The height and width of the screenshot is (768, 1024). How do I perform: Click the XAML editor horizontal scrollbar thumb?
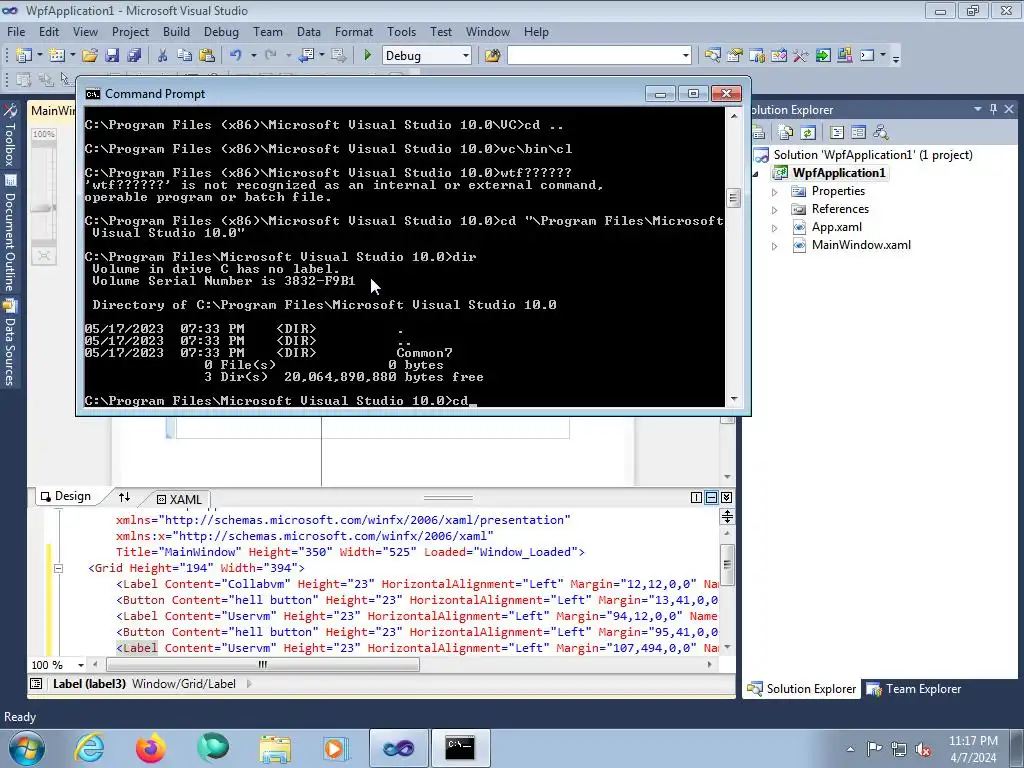pyautogui.click(x=263, y=665)
